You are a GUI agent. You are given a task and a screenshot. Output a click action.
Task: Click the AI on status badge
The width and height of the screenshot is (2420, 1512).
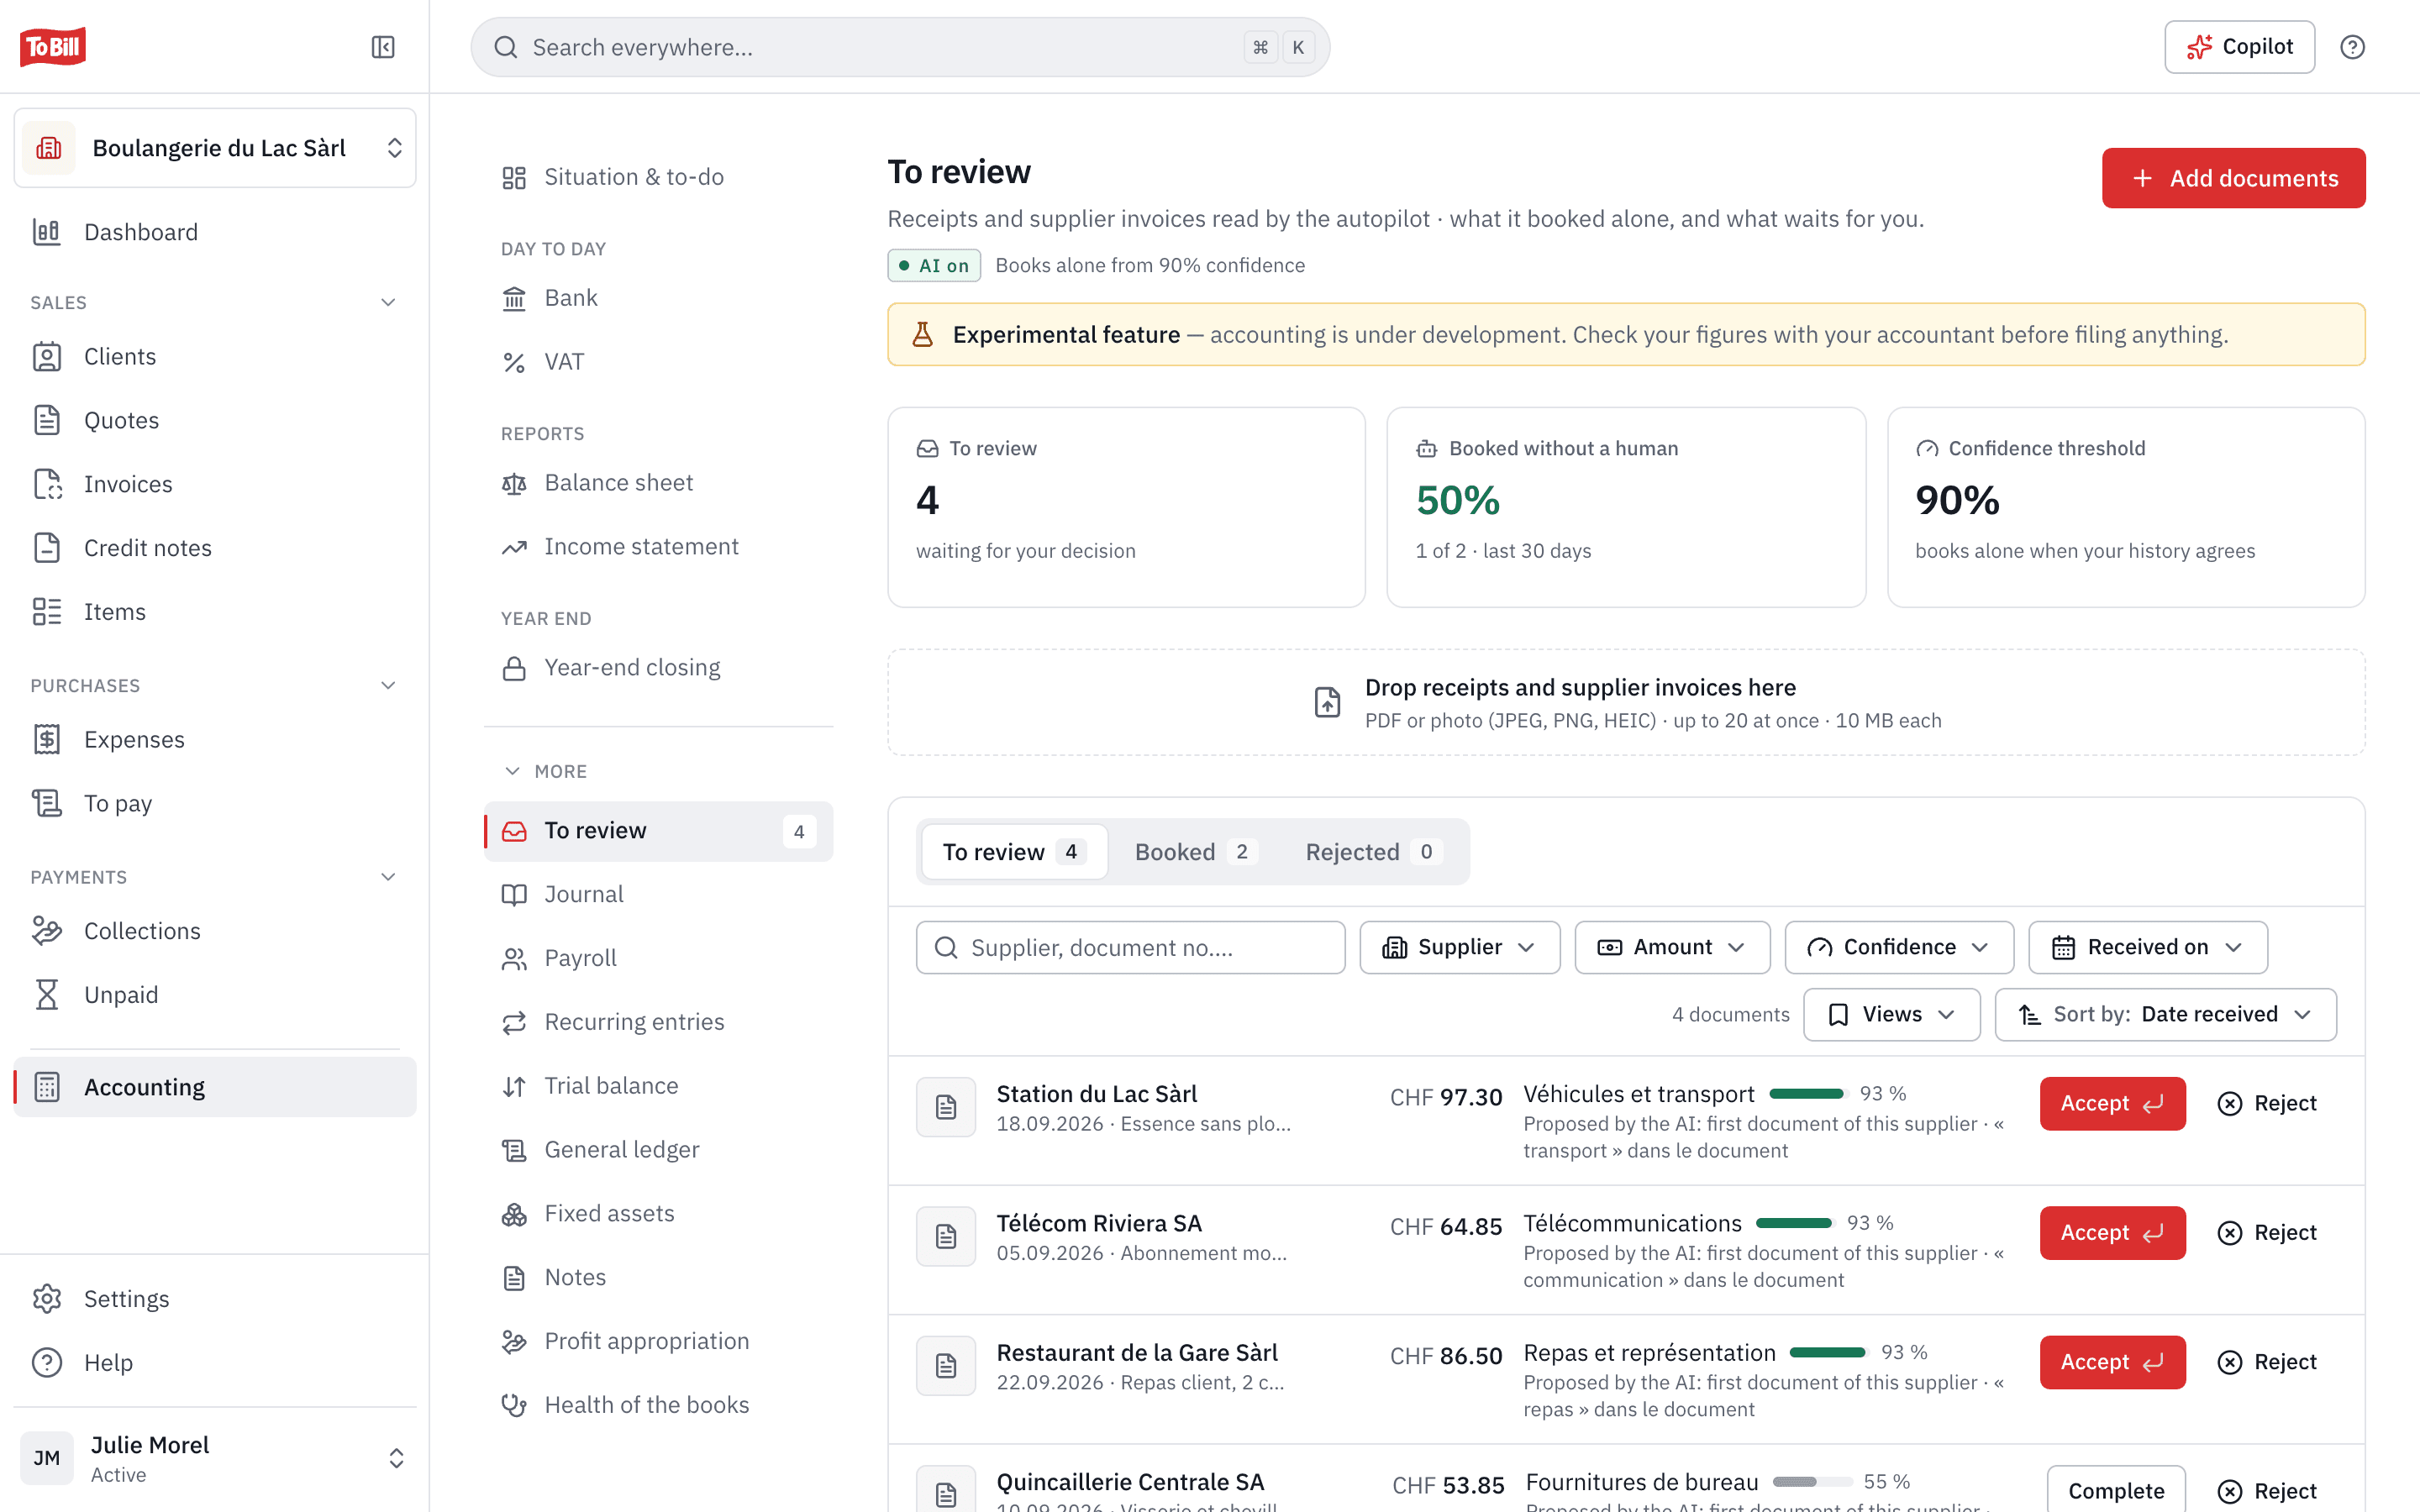[934, 266]
